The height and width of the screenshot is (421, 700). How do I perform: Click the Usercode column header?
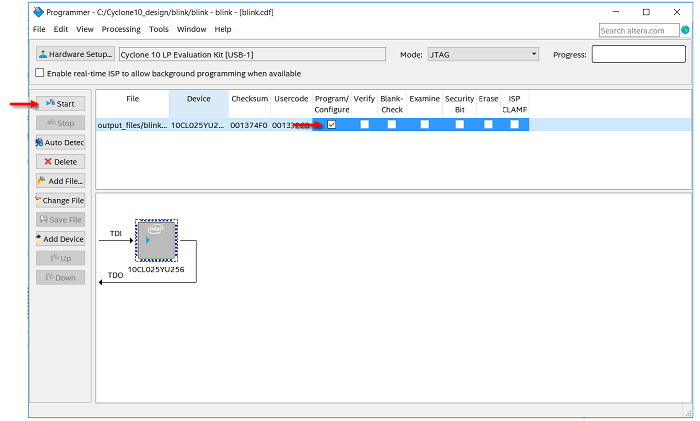(x=291, y=104)
